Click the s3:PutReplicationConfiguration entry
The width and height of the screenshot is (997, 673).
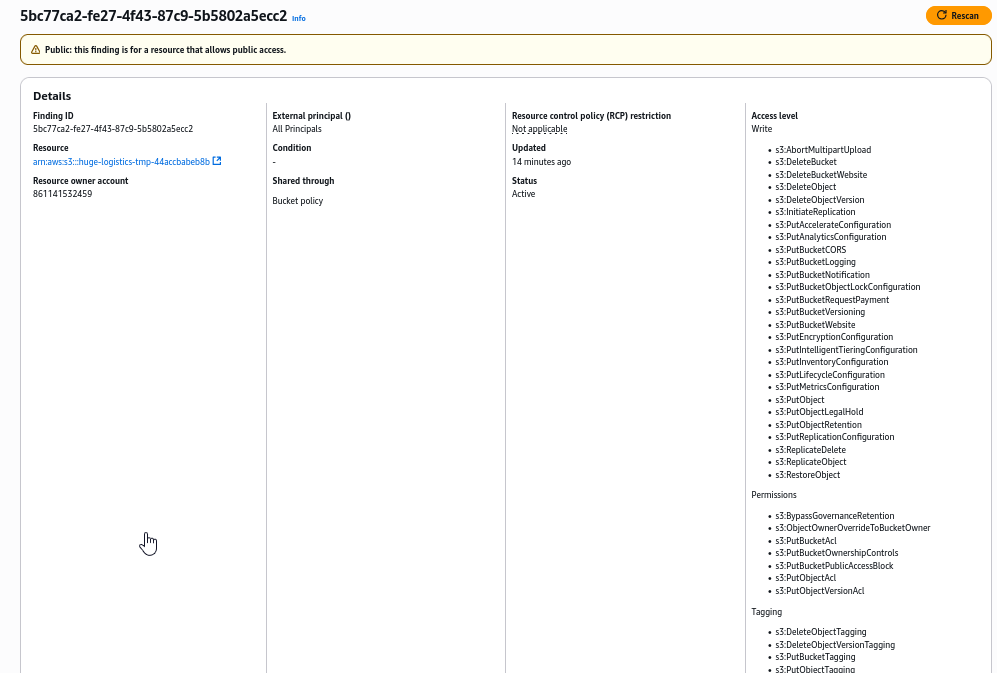click(x=835, y=437)
